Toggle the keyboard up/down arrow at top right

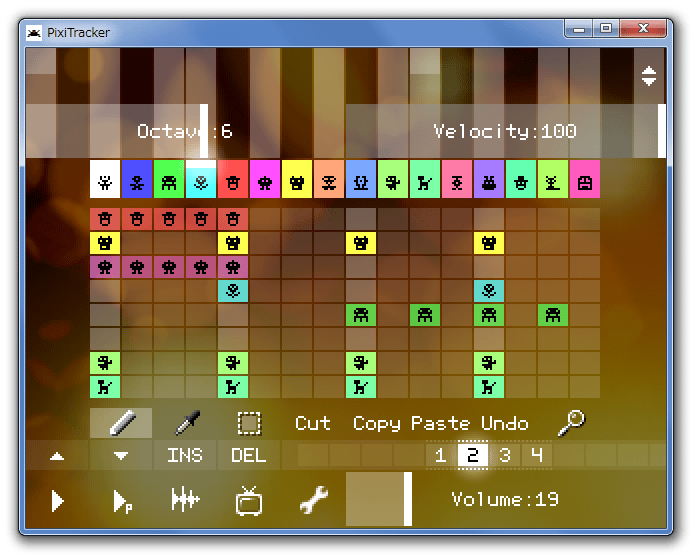click(x=649, y=76)
